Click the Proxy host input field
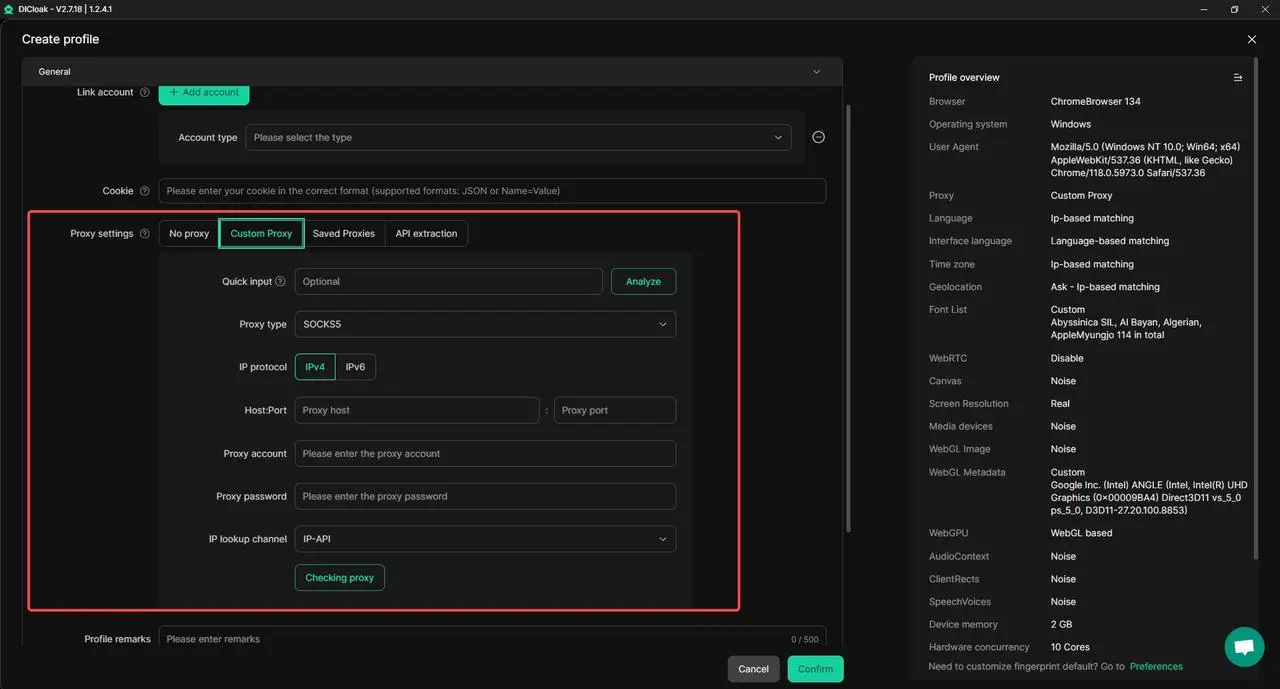This screenshot has width=1280, height=689. 417,410
